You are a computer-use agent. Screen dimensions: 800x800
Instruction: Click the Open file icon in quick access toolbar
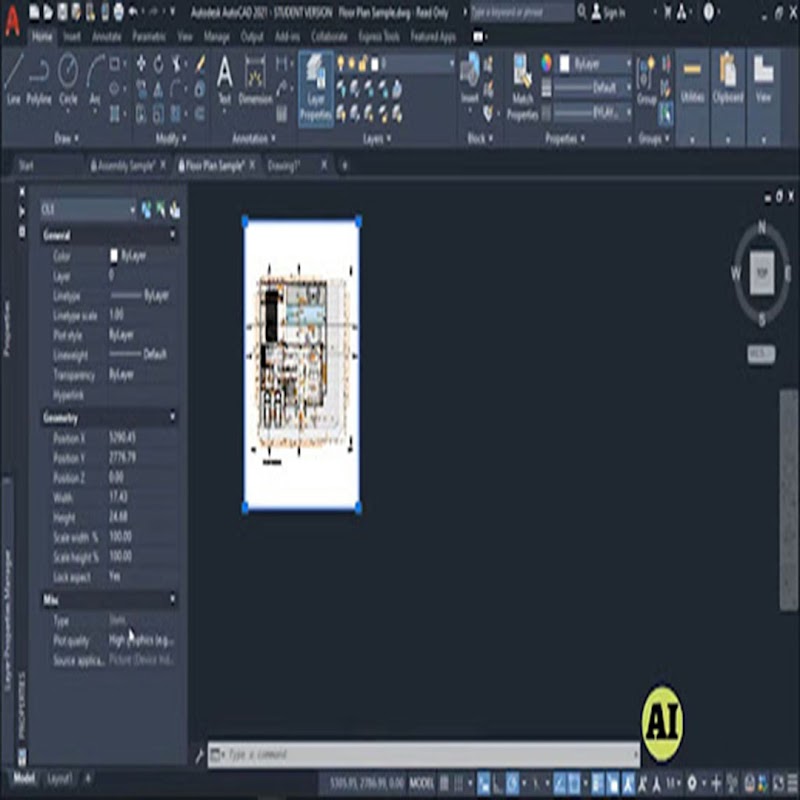coord(48,12)
